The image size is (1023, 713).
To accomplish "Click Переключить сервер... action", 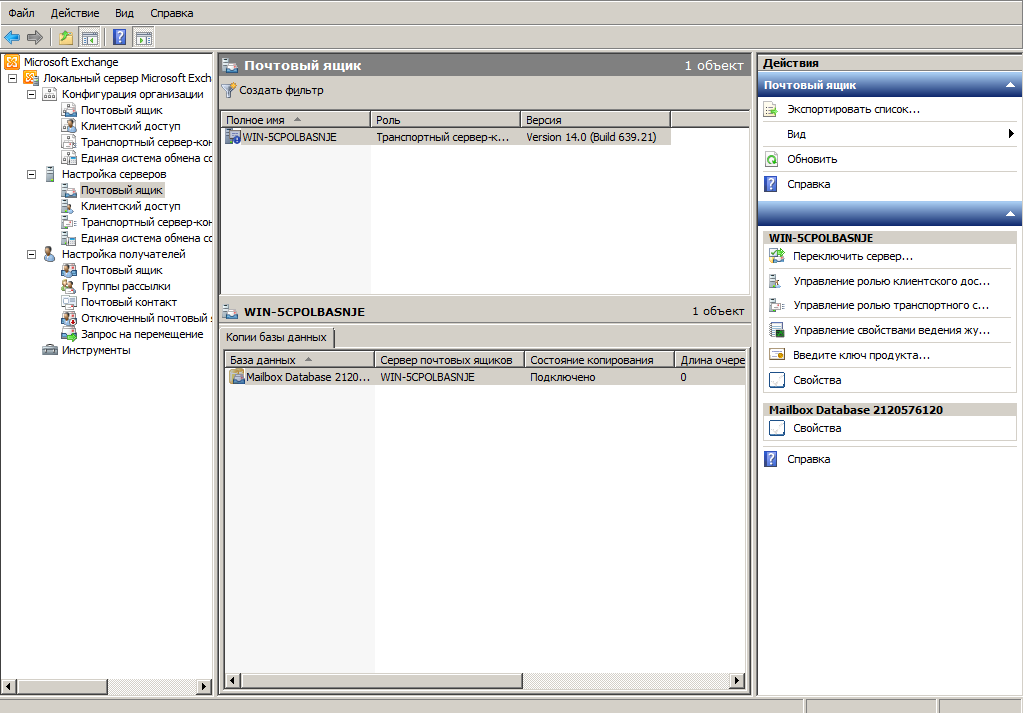I will click(x=853, y=256).
